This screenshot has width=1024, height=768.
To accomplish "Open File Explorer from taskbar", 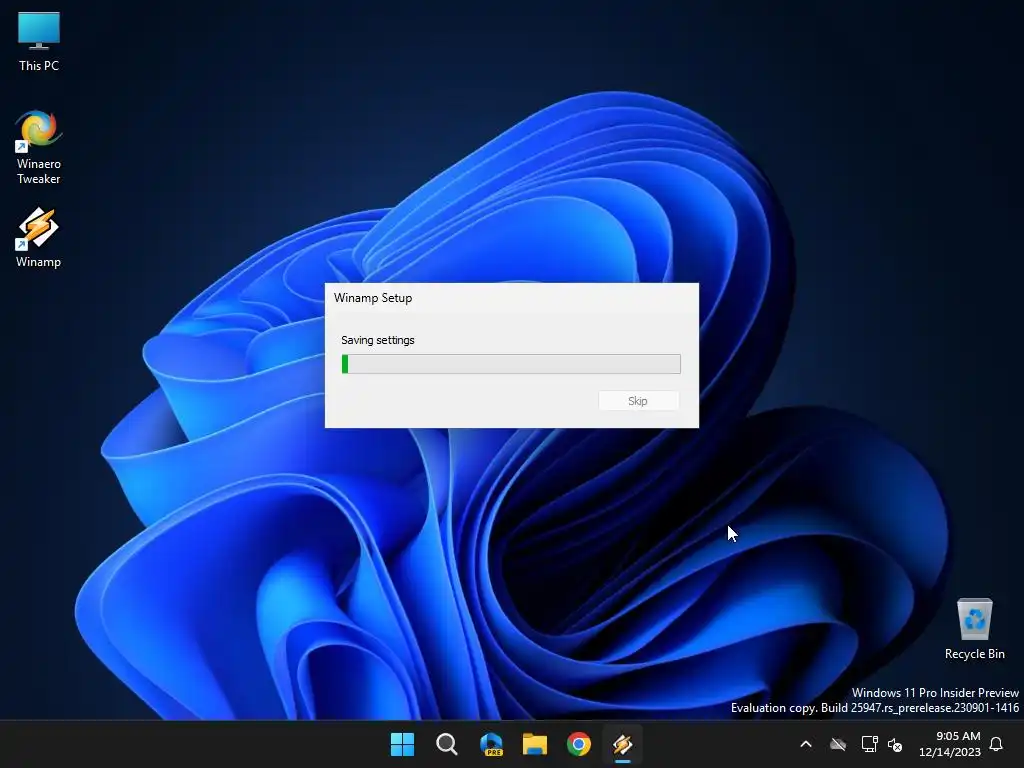I will (535, 744).
